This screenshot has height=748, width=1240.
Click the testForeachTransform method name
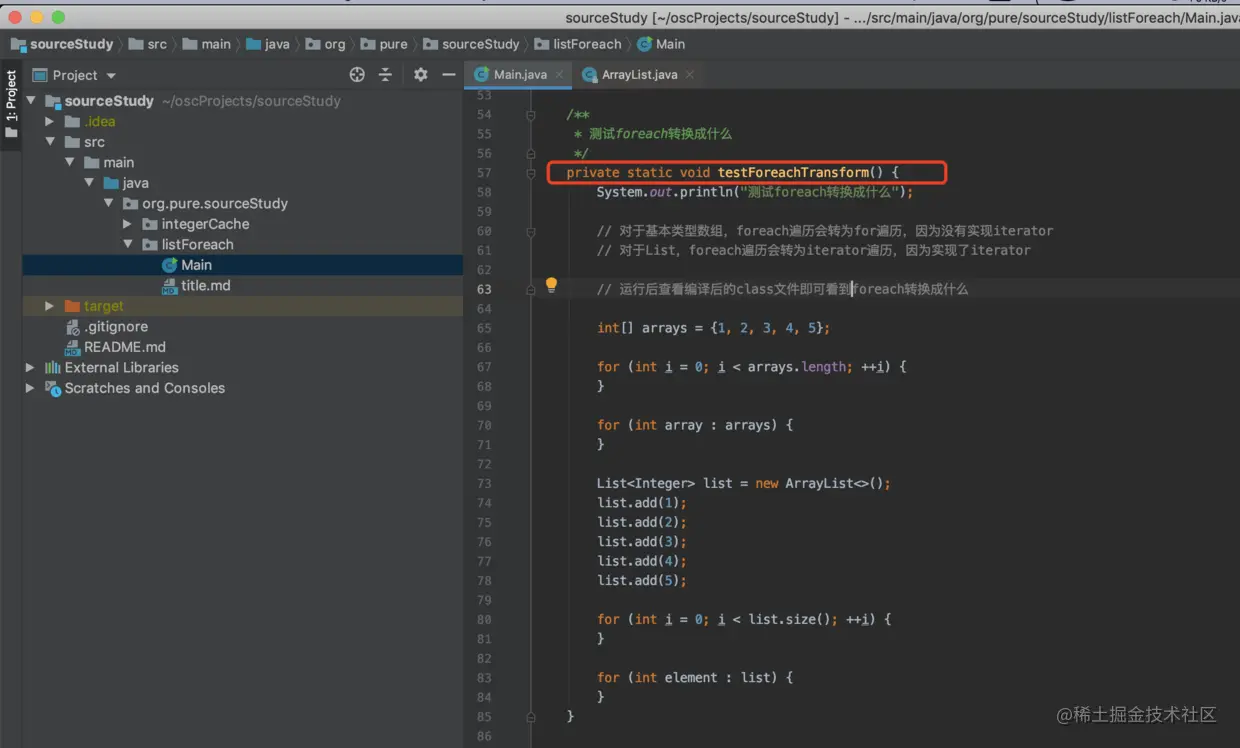[794, 172]
